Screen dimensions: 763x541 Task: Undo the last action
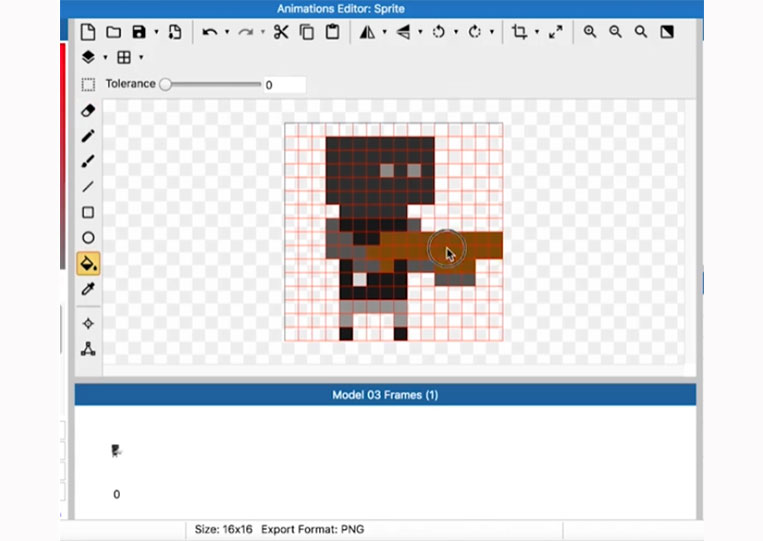point(210,32)
